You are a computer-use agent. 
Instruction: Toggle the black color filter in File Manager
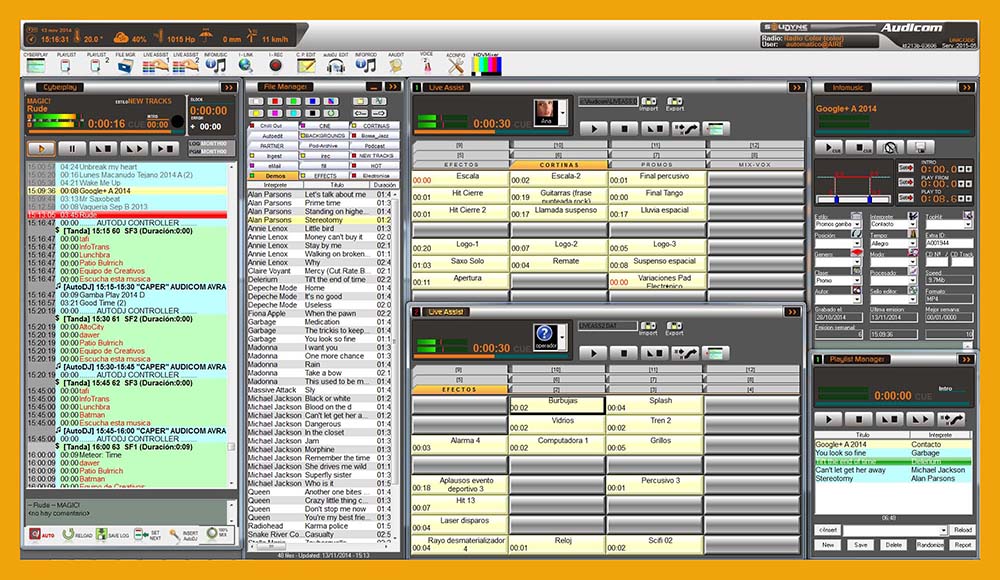click(x=312, y=113)
